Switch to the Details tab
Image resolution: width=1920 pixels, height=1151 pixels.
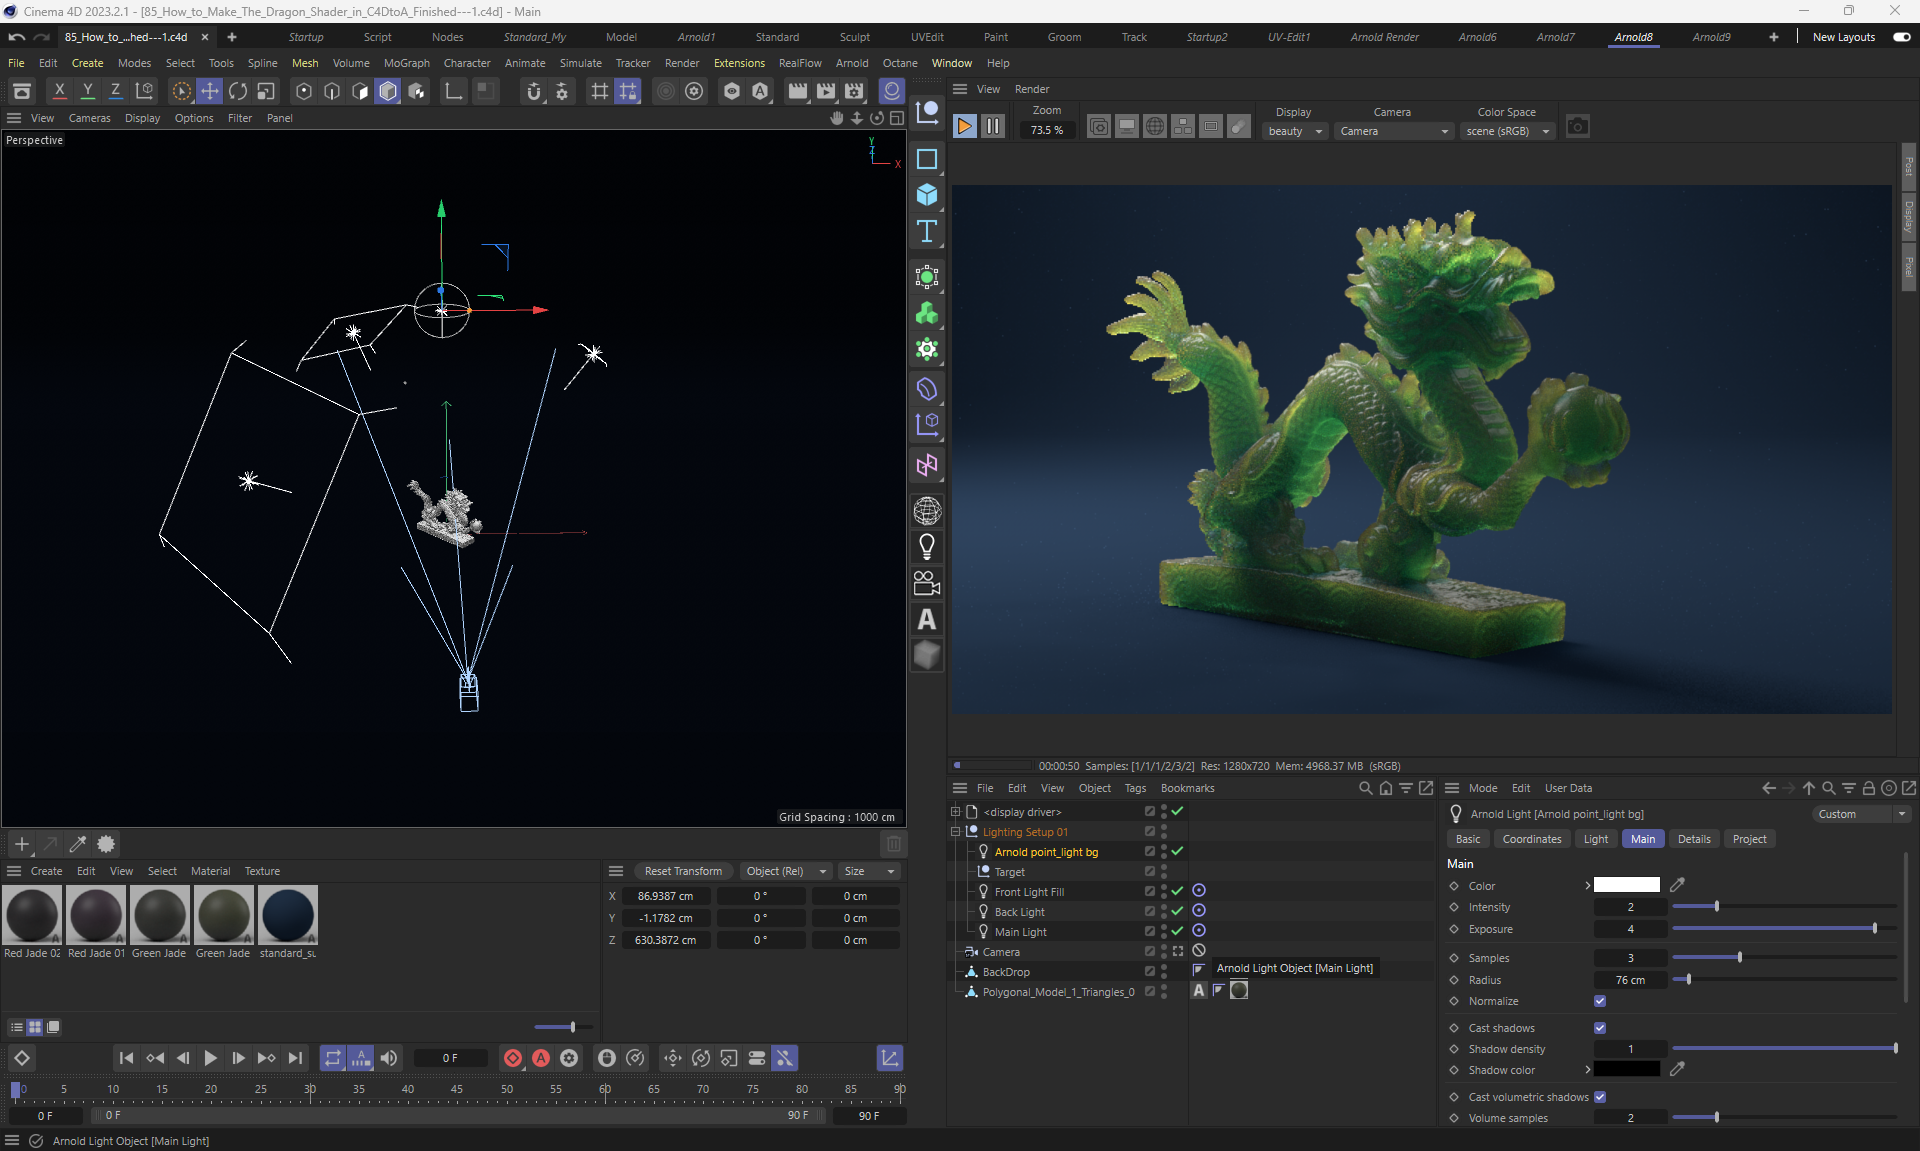(1693, 839)
